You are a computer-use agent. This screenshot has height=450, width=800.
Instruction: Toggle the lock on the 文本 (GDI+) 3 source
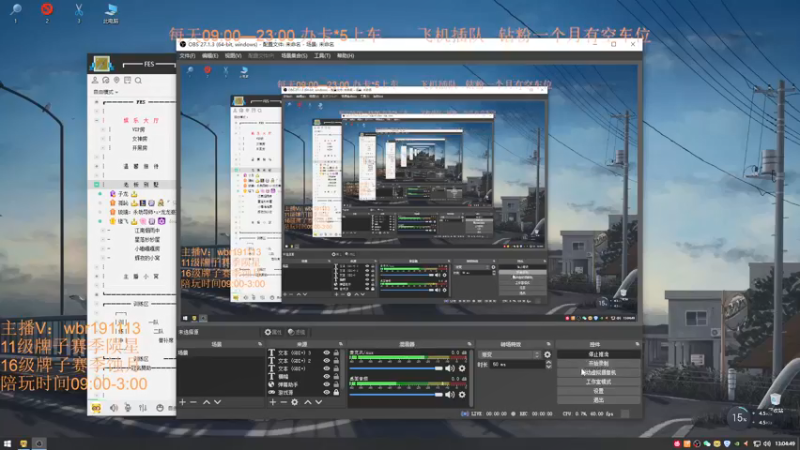[x=336, y=353]
